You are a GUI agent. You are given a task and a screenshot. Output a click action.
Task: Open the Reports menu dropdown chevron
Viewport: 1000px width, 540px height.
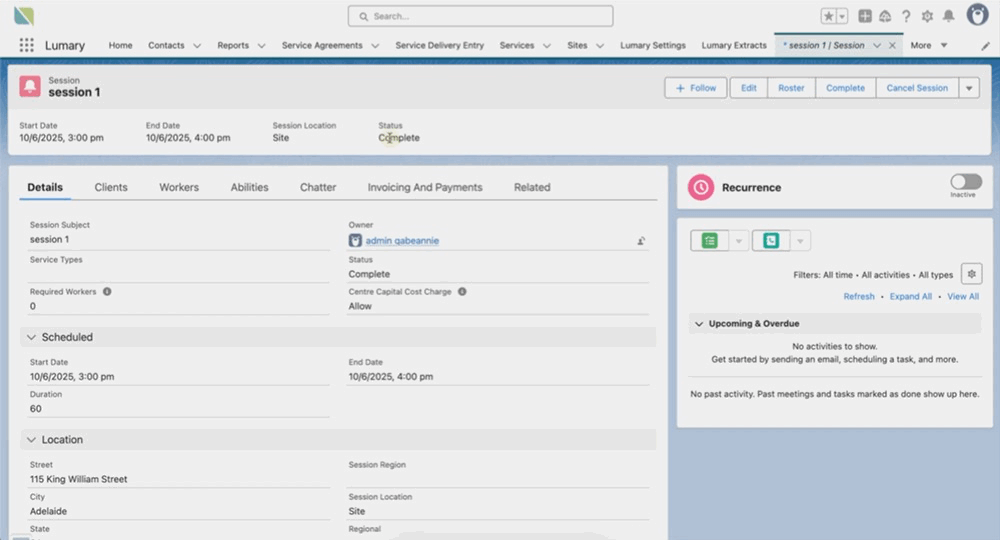[261, 46]
